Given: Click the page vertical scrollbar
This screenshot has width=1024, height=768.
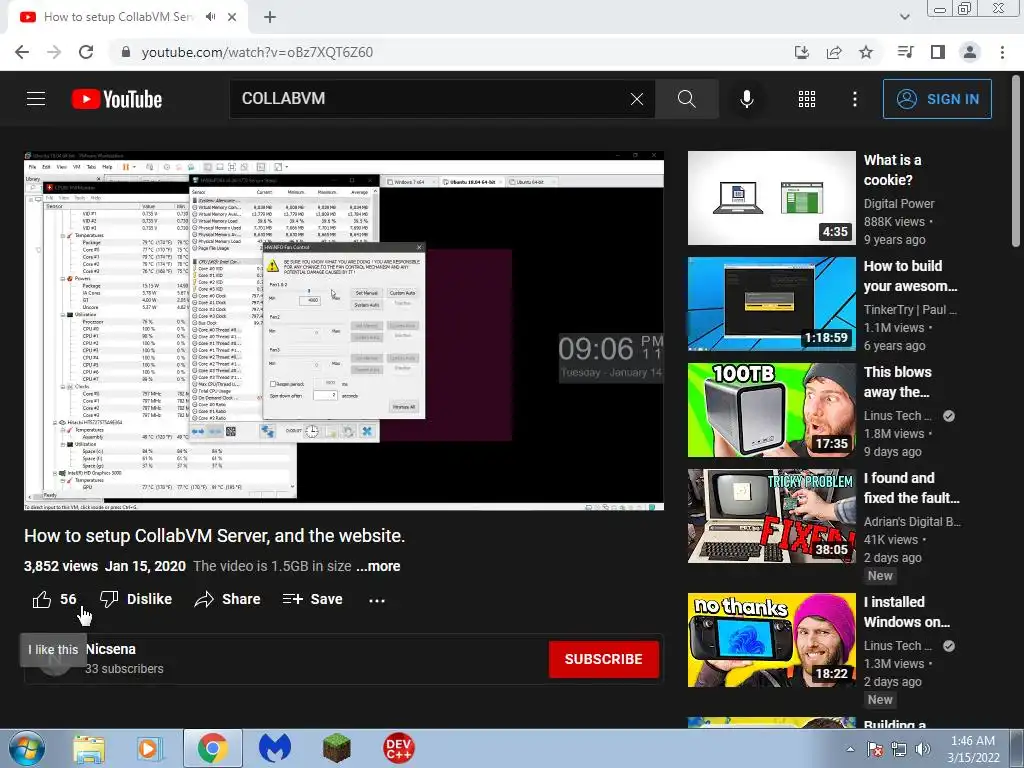Looking at the screenshot, I should coord(1016,163).
